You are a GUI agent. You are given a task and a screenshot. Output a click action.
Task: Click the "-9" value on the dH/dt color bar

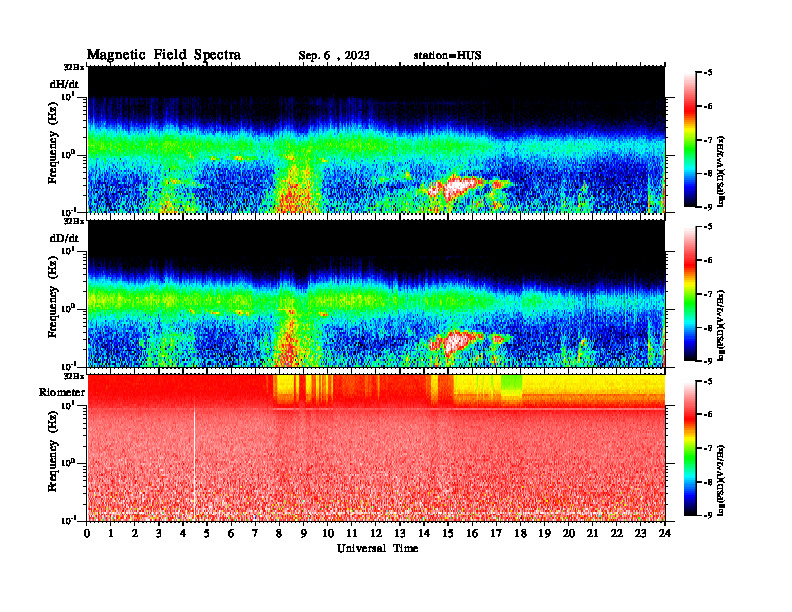click(x=707, y=207)
